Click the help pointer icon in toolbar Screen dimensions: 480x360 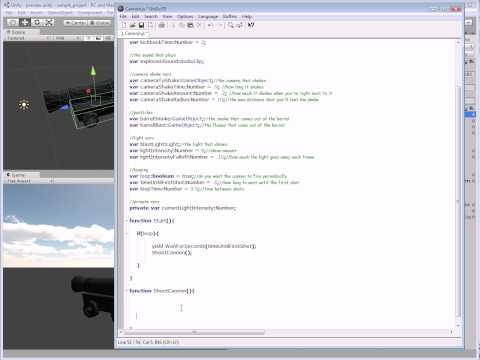pos(251,25)
